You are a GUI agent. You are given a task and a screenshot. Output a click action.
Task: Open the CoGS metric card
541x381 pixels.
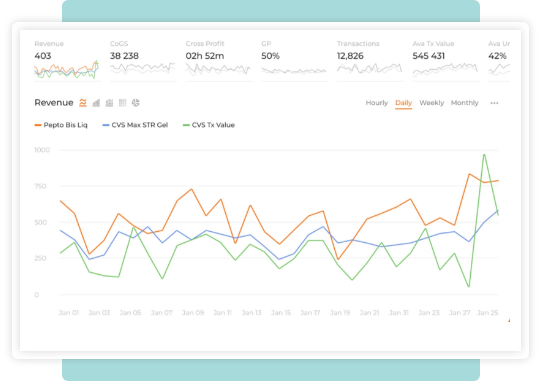tap(143, 61)
